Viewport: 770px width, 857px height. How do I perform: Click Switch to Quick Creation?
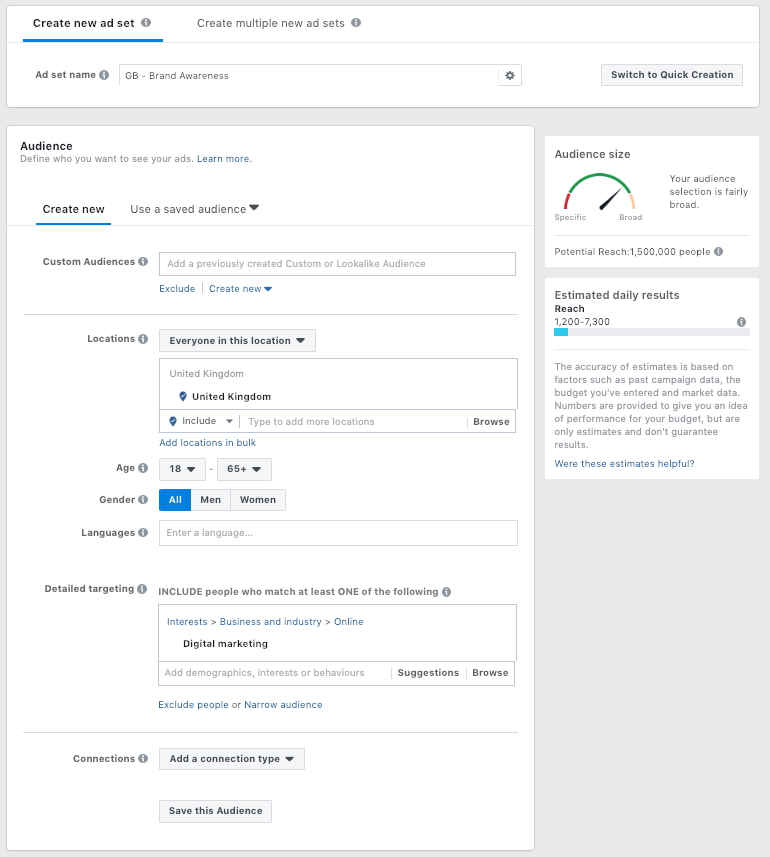point(671,74)
